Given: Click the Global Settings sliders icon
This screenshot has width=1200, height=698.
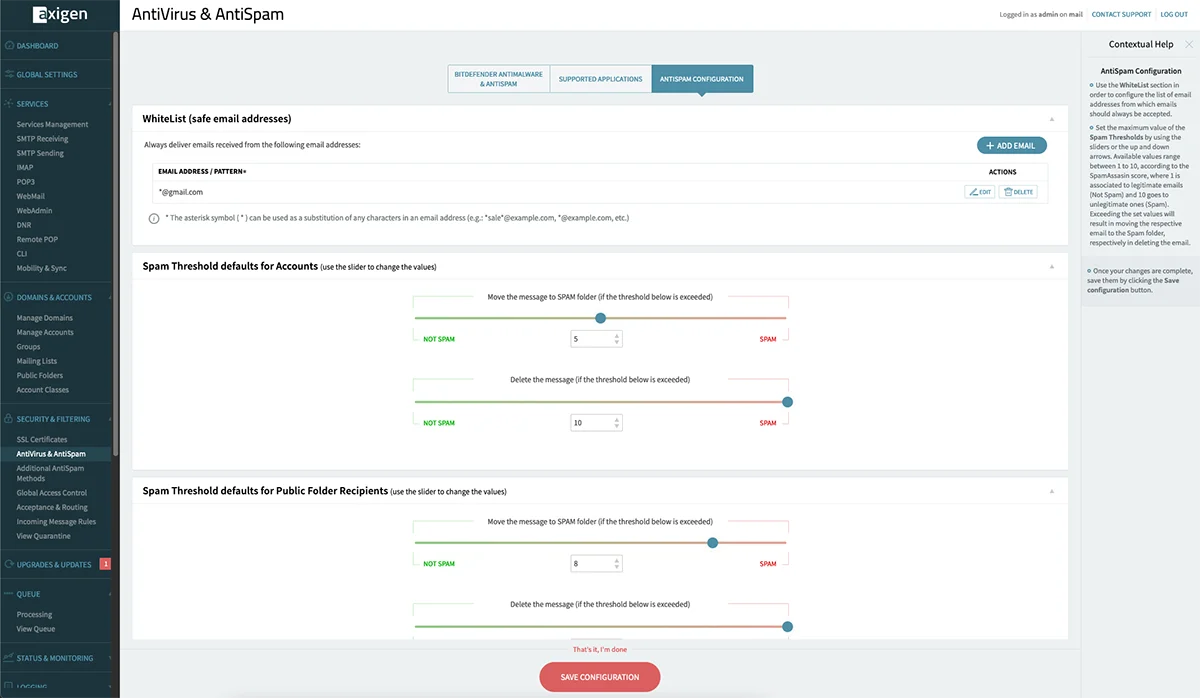Looking at the screenshot, I should pyautogui.click(x=9, y=75).
